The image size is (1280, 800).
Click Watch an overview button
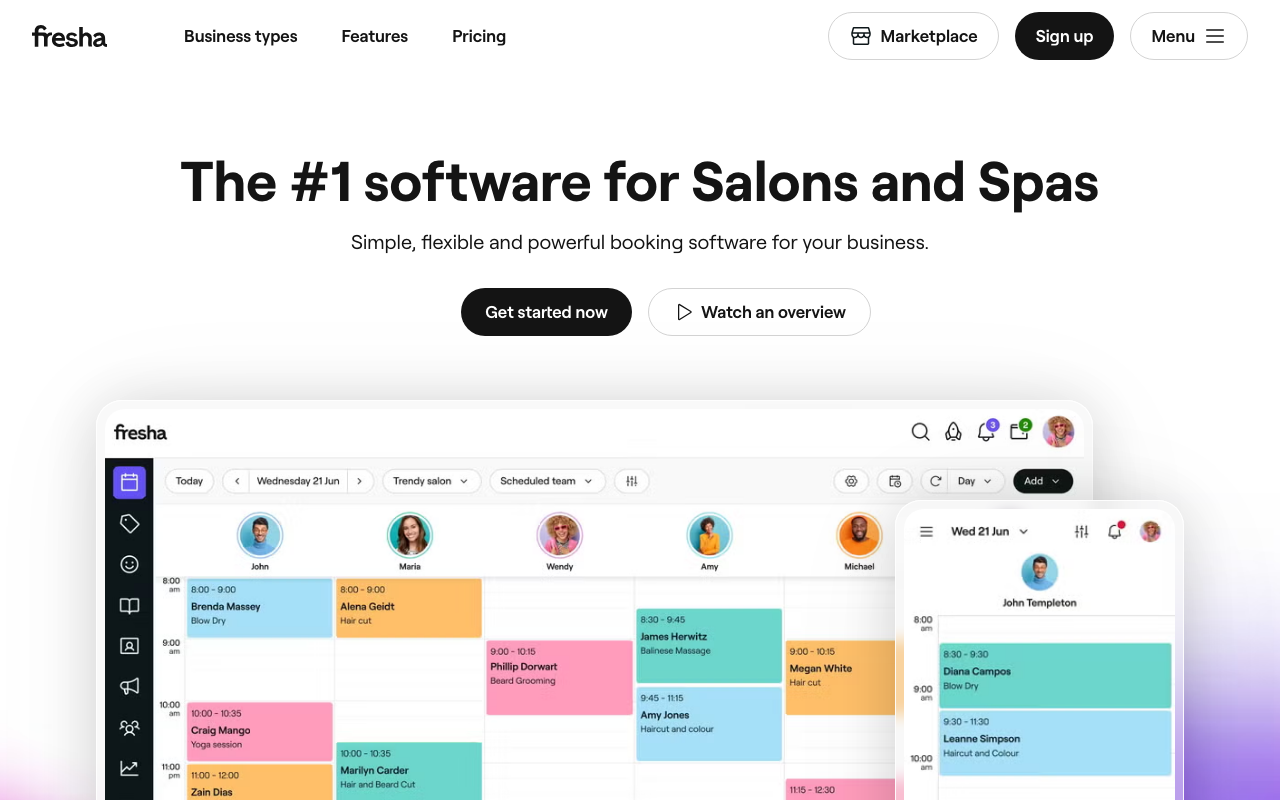tap(759, 312)
